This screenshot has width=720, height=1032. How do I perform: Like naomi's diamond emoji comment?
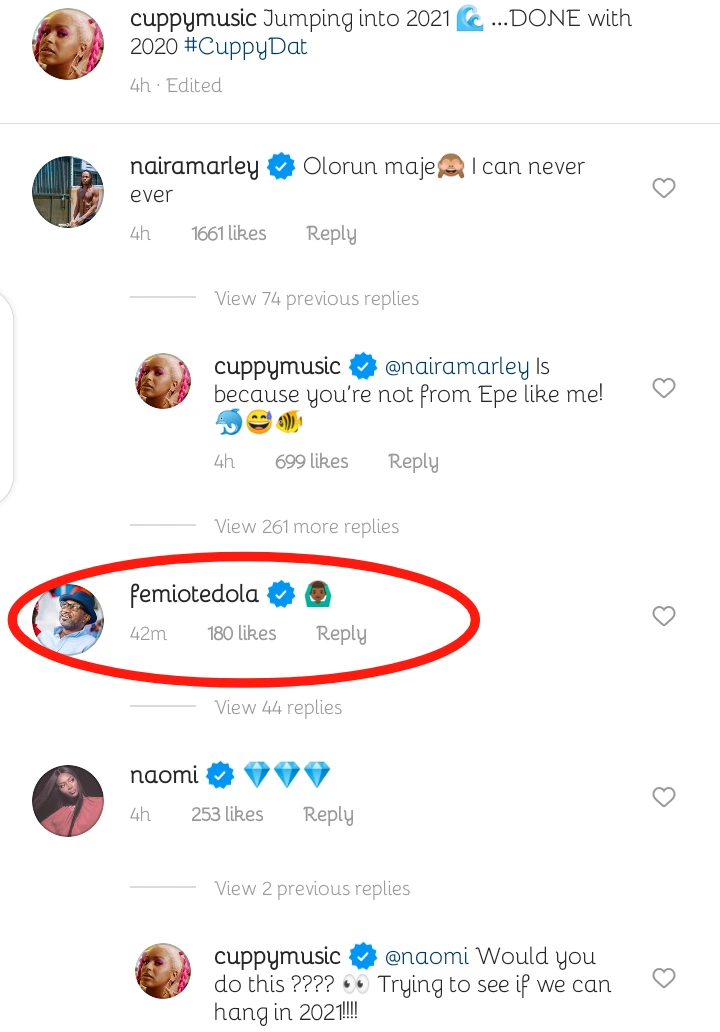[664, 797]
